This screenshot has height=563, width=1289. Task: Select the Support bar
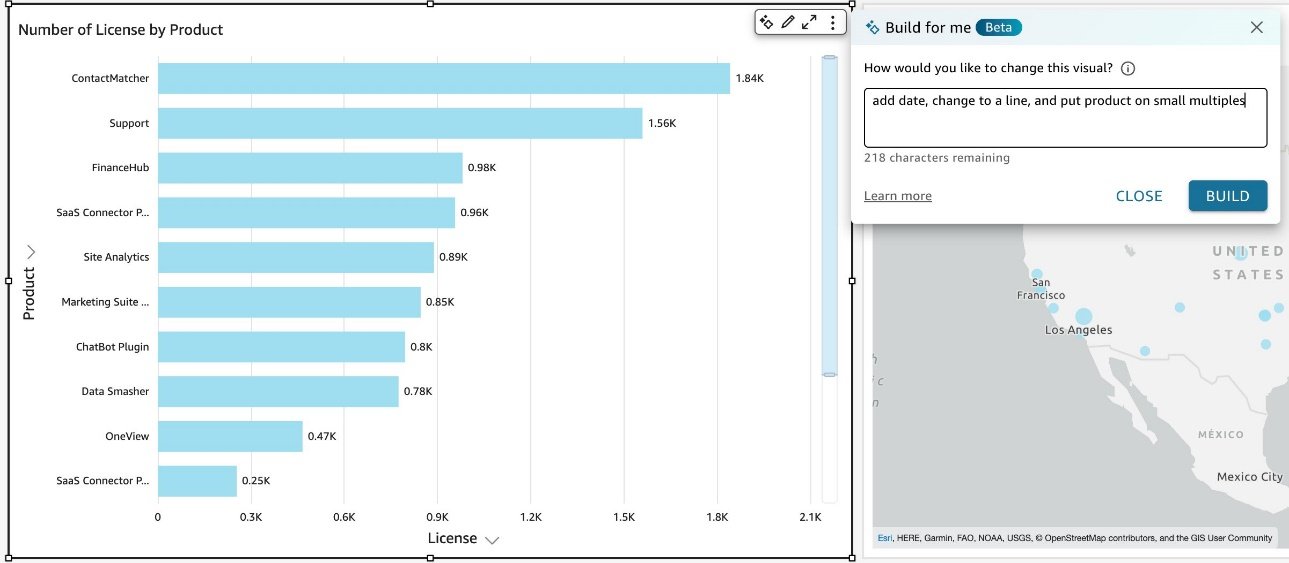(x=400, y=123)
